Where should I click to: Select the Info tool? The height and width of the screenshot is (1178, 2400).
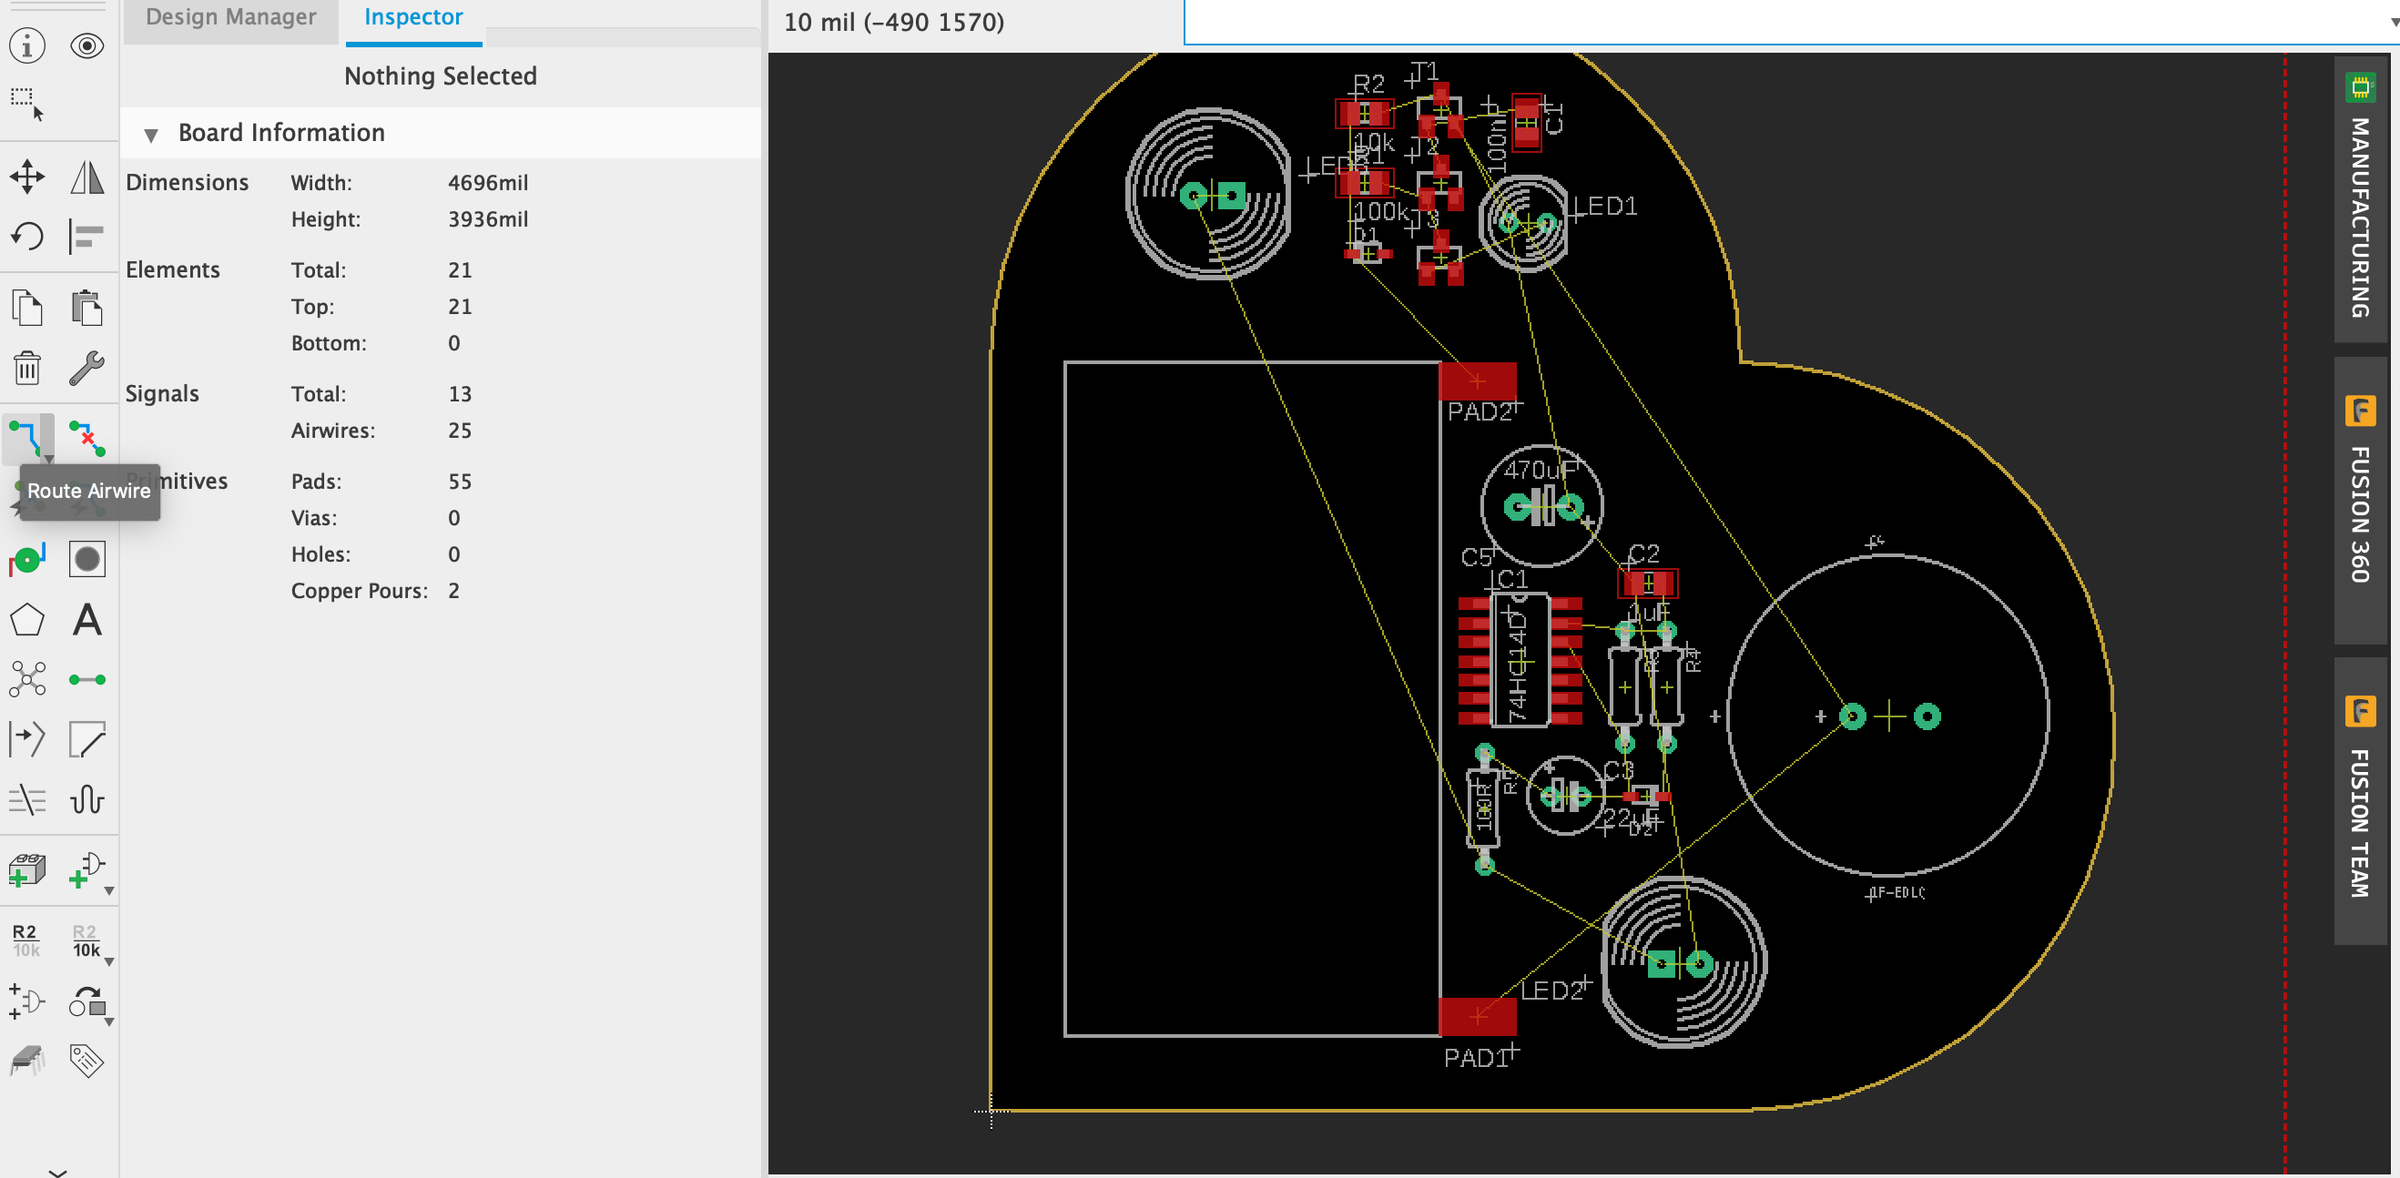(x=27, y=46)
